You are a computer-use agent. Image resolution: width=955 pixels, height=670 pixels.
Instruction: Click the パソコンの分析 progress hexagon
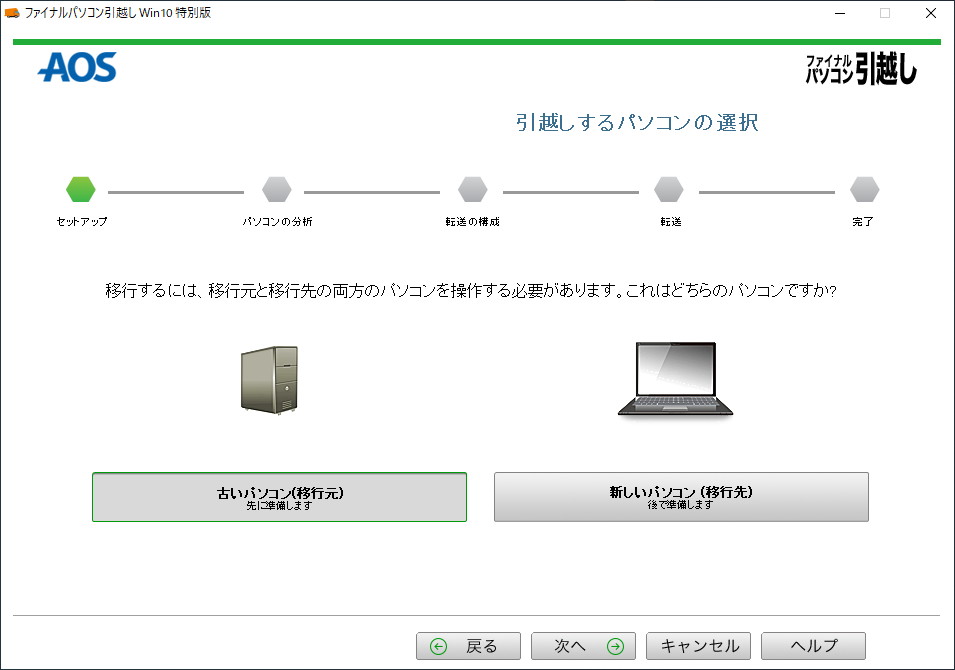(276, 189)
